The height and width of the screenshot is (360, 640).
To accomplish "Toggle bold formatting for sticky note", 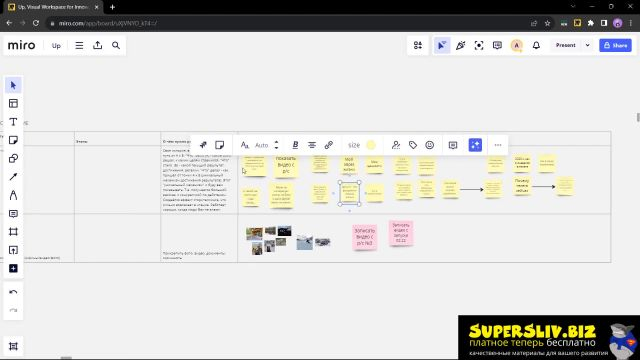I will (295, 145).
